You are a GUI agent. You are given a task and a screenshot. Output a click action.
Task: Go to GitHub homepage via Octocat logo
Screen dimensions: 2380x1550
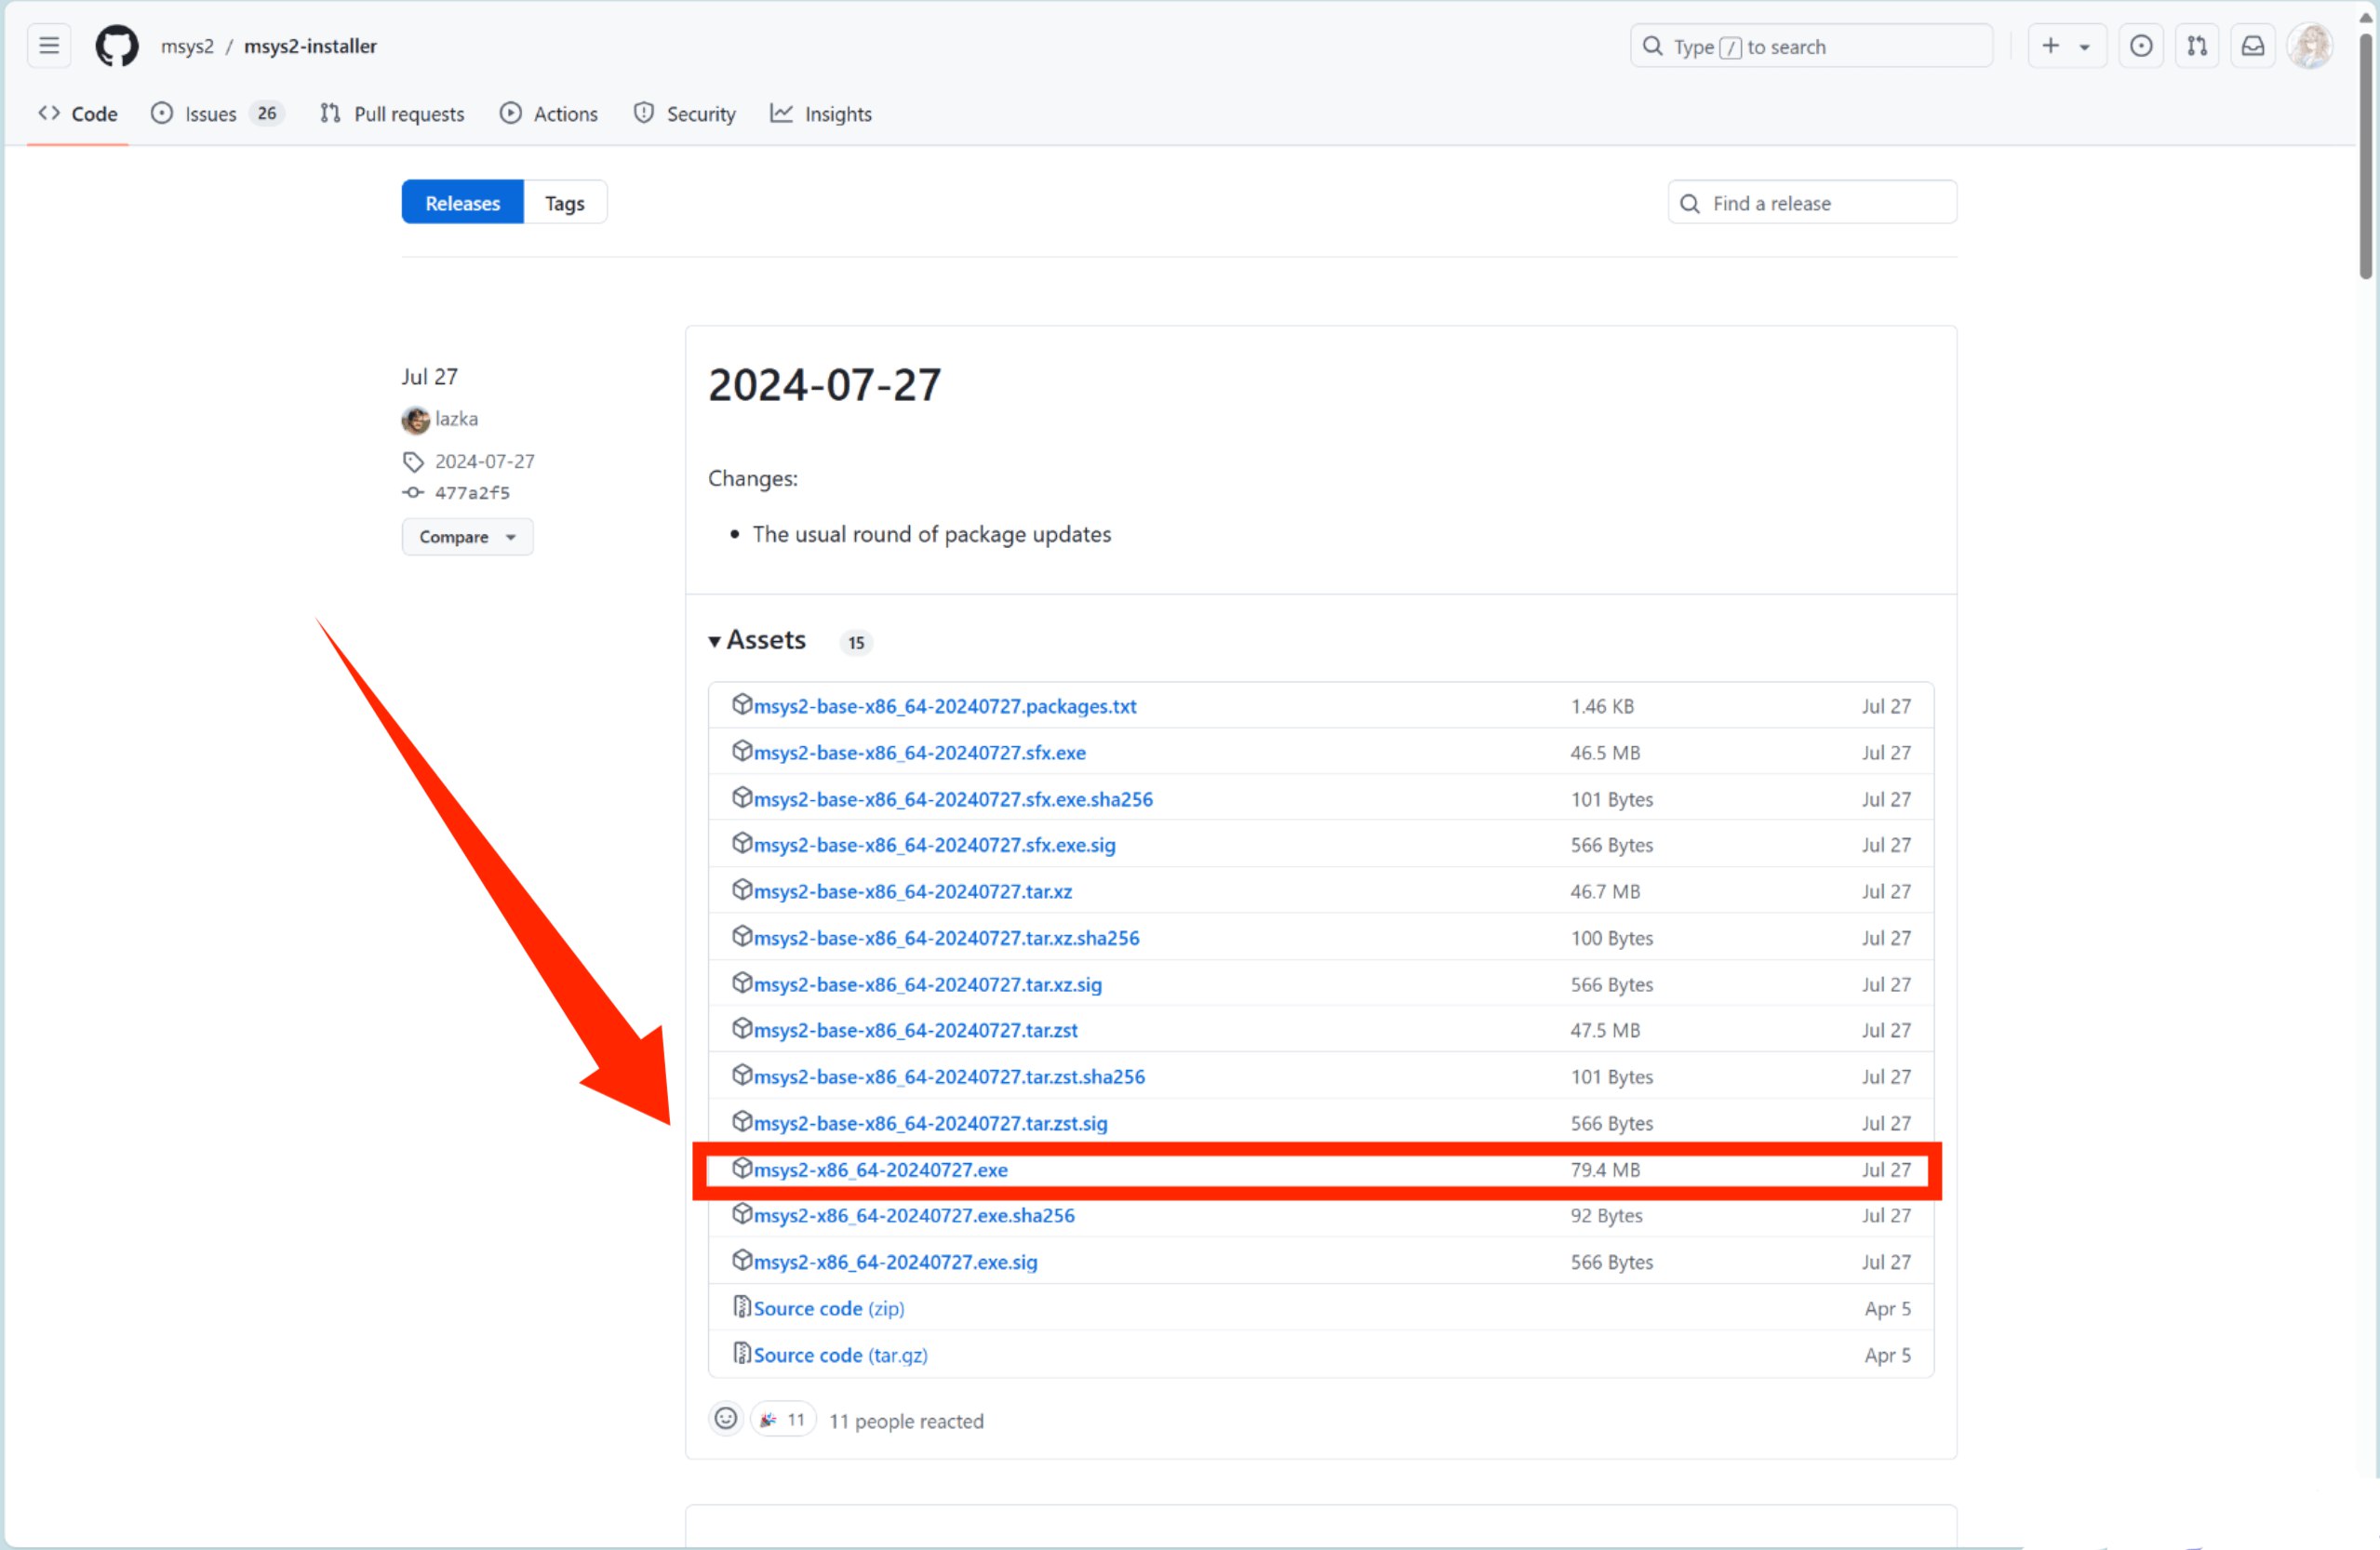coord(117,46)
